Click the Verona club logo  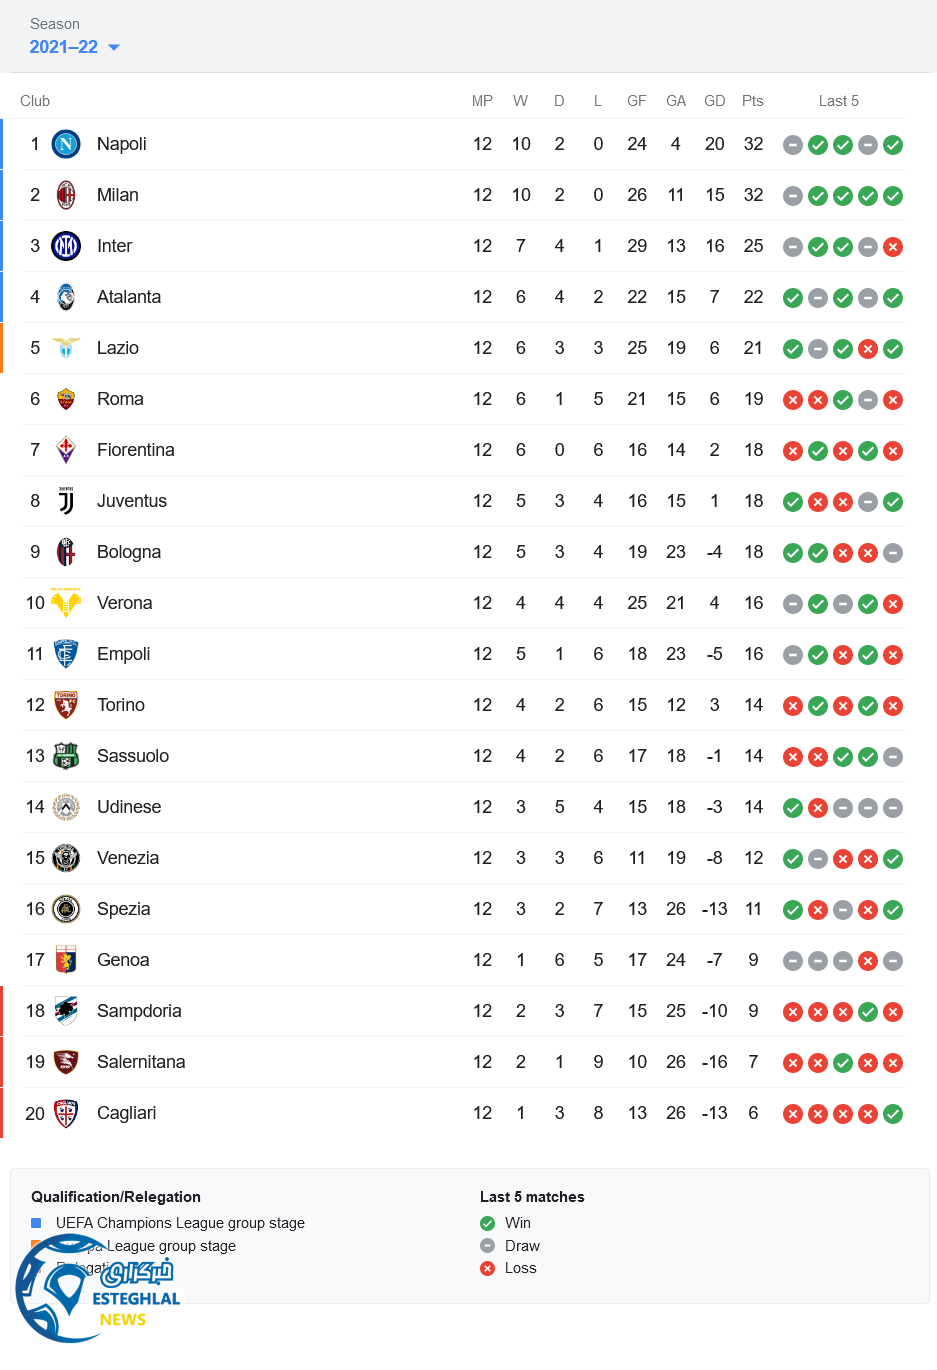(66, 603)
